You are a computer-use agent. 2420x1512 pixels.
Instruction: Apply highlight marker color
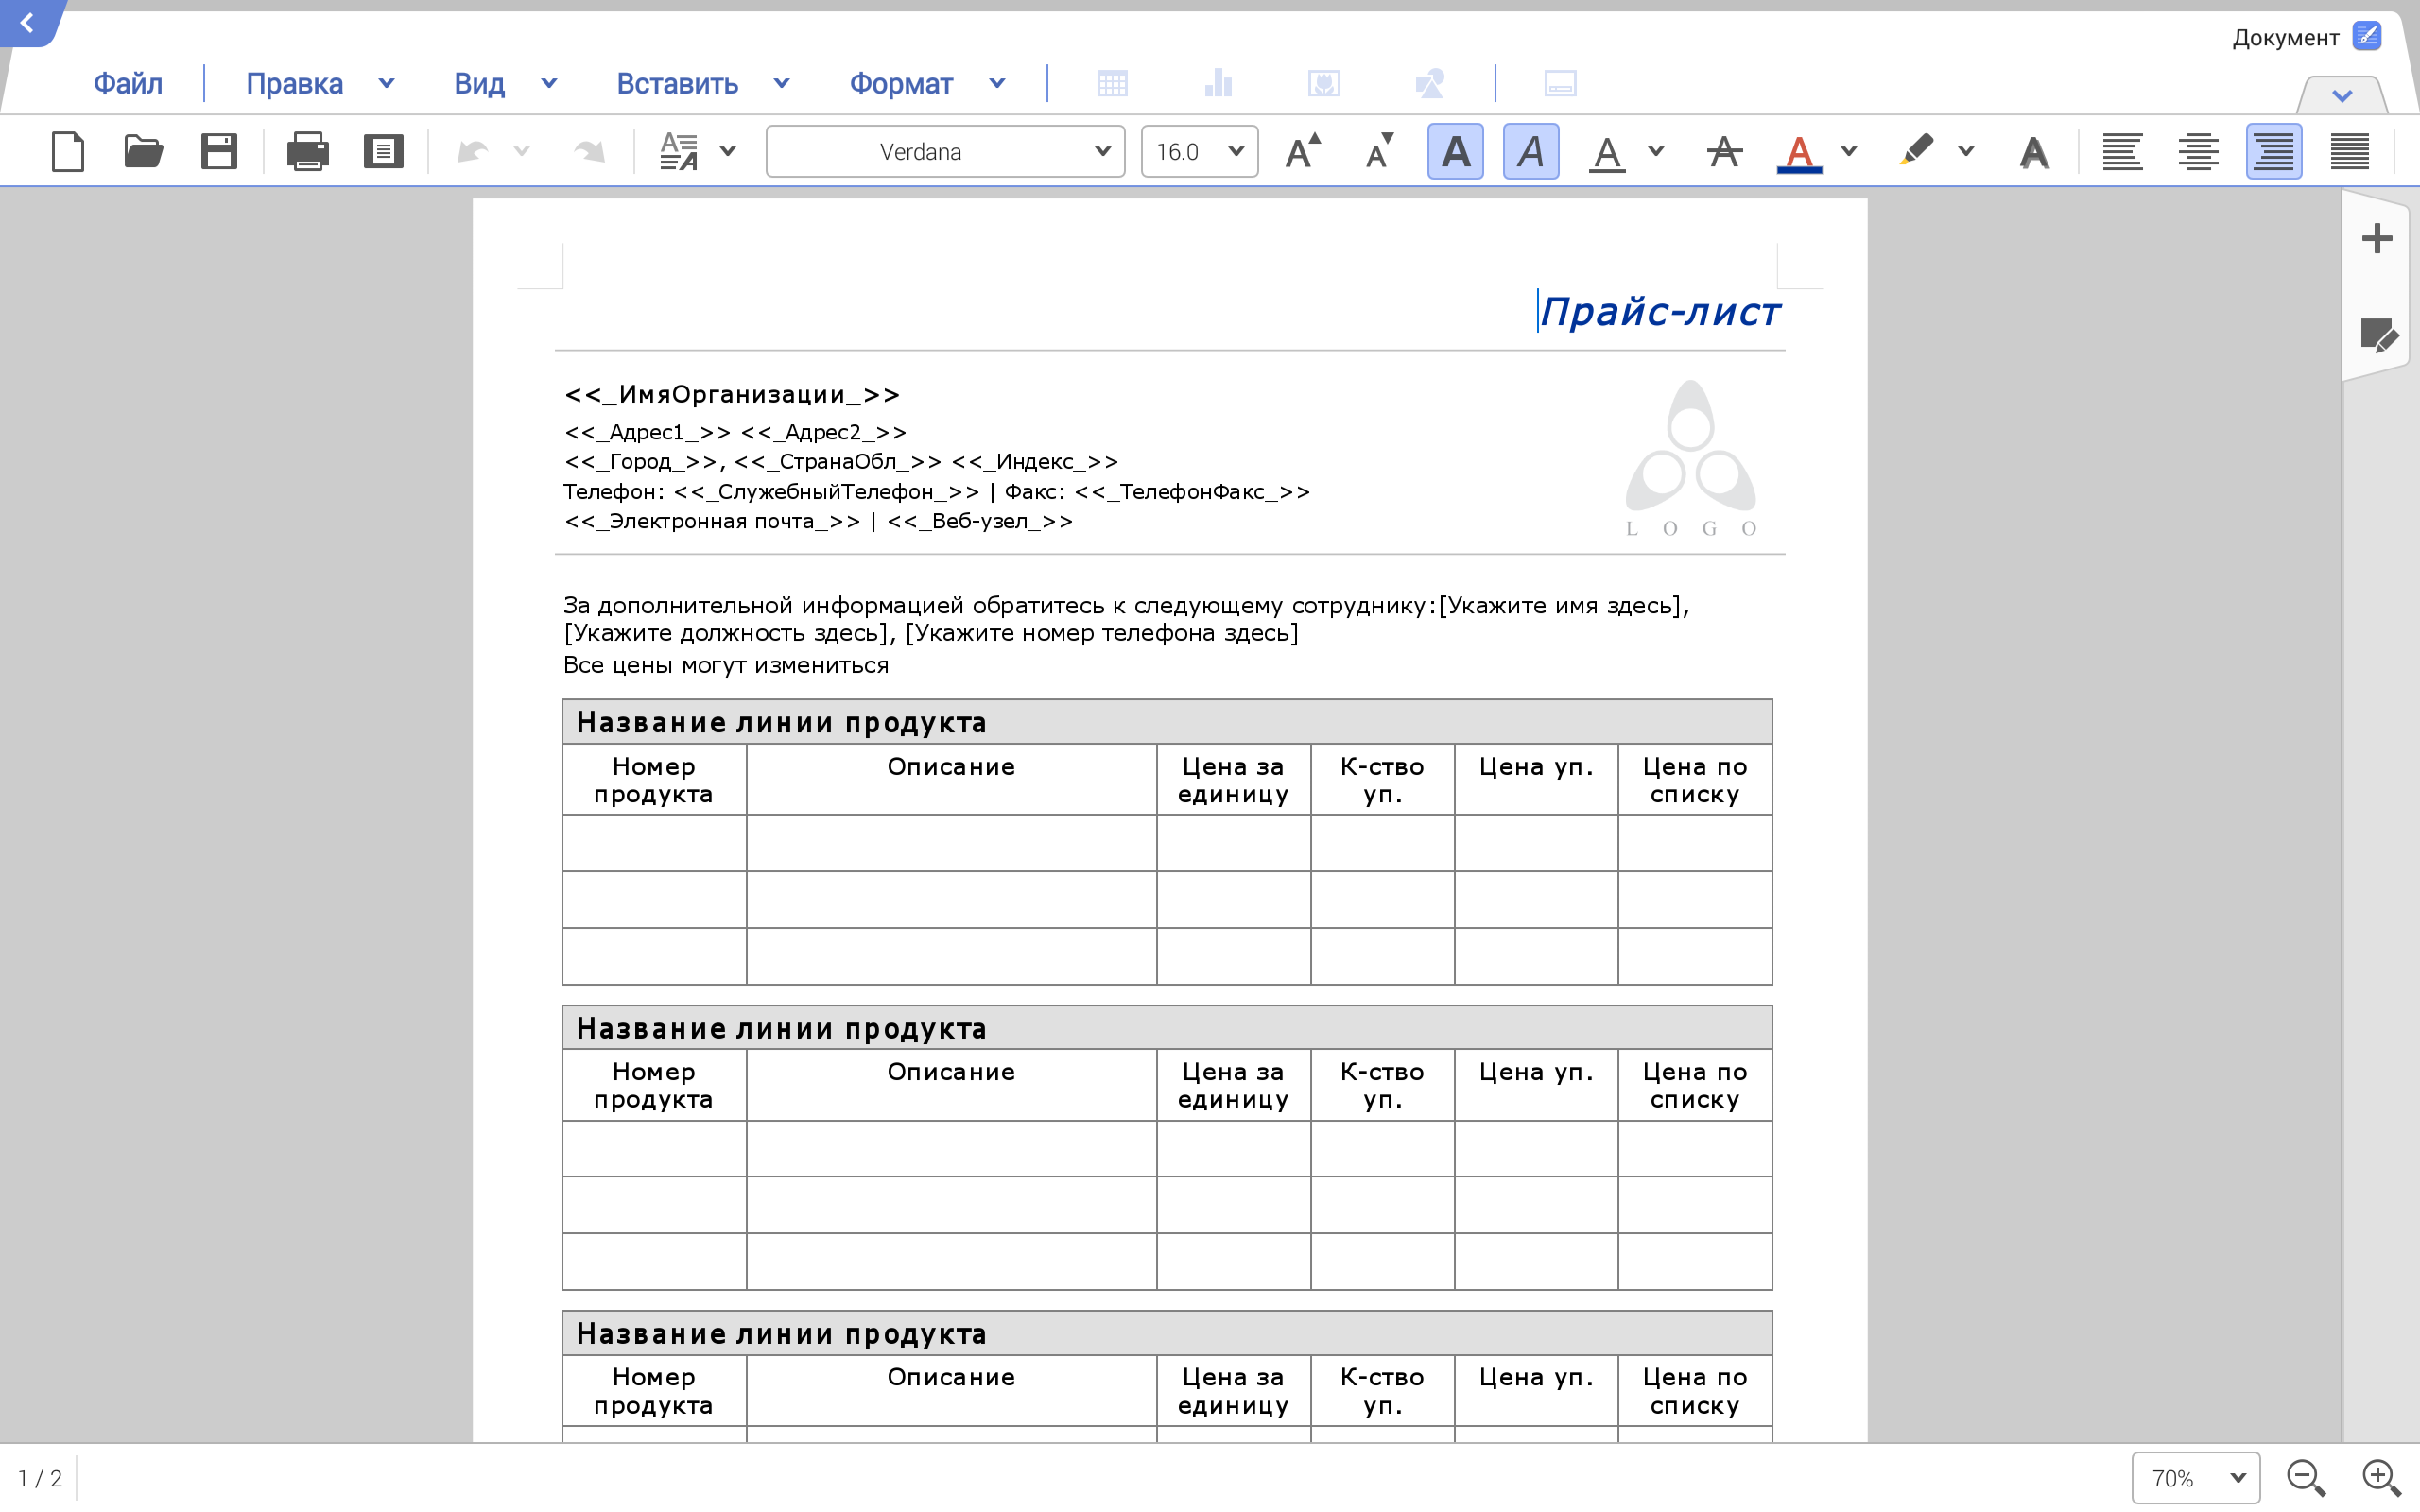coord(1916,151)
